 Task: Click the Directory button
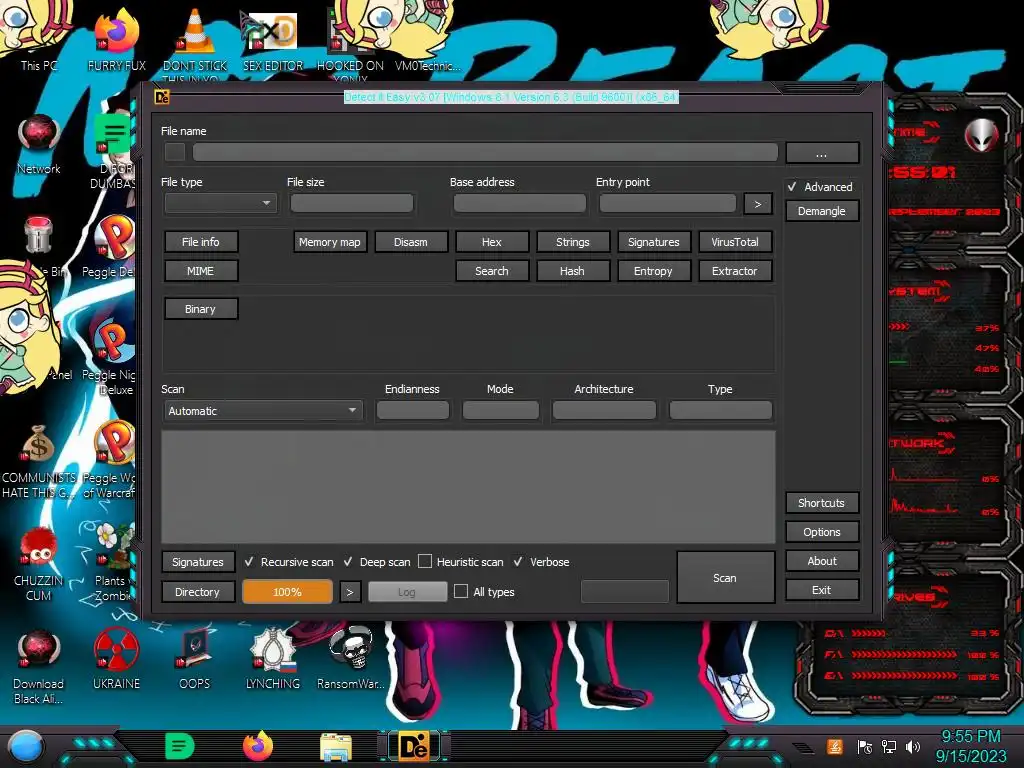point(198,592)
